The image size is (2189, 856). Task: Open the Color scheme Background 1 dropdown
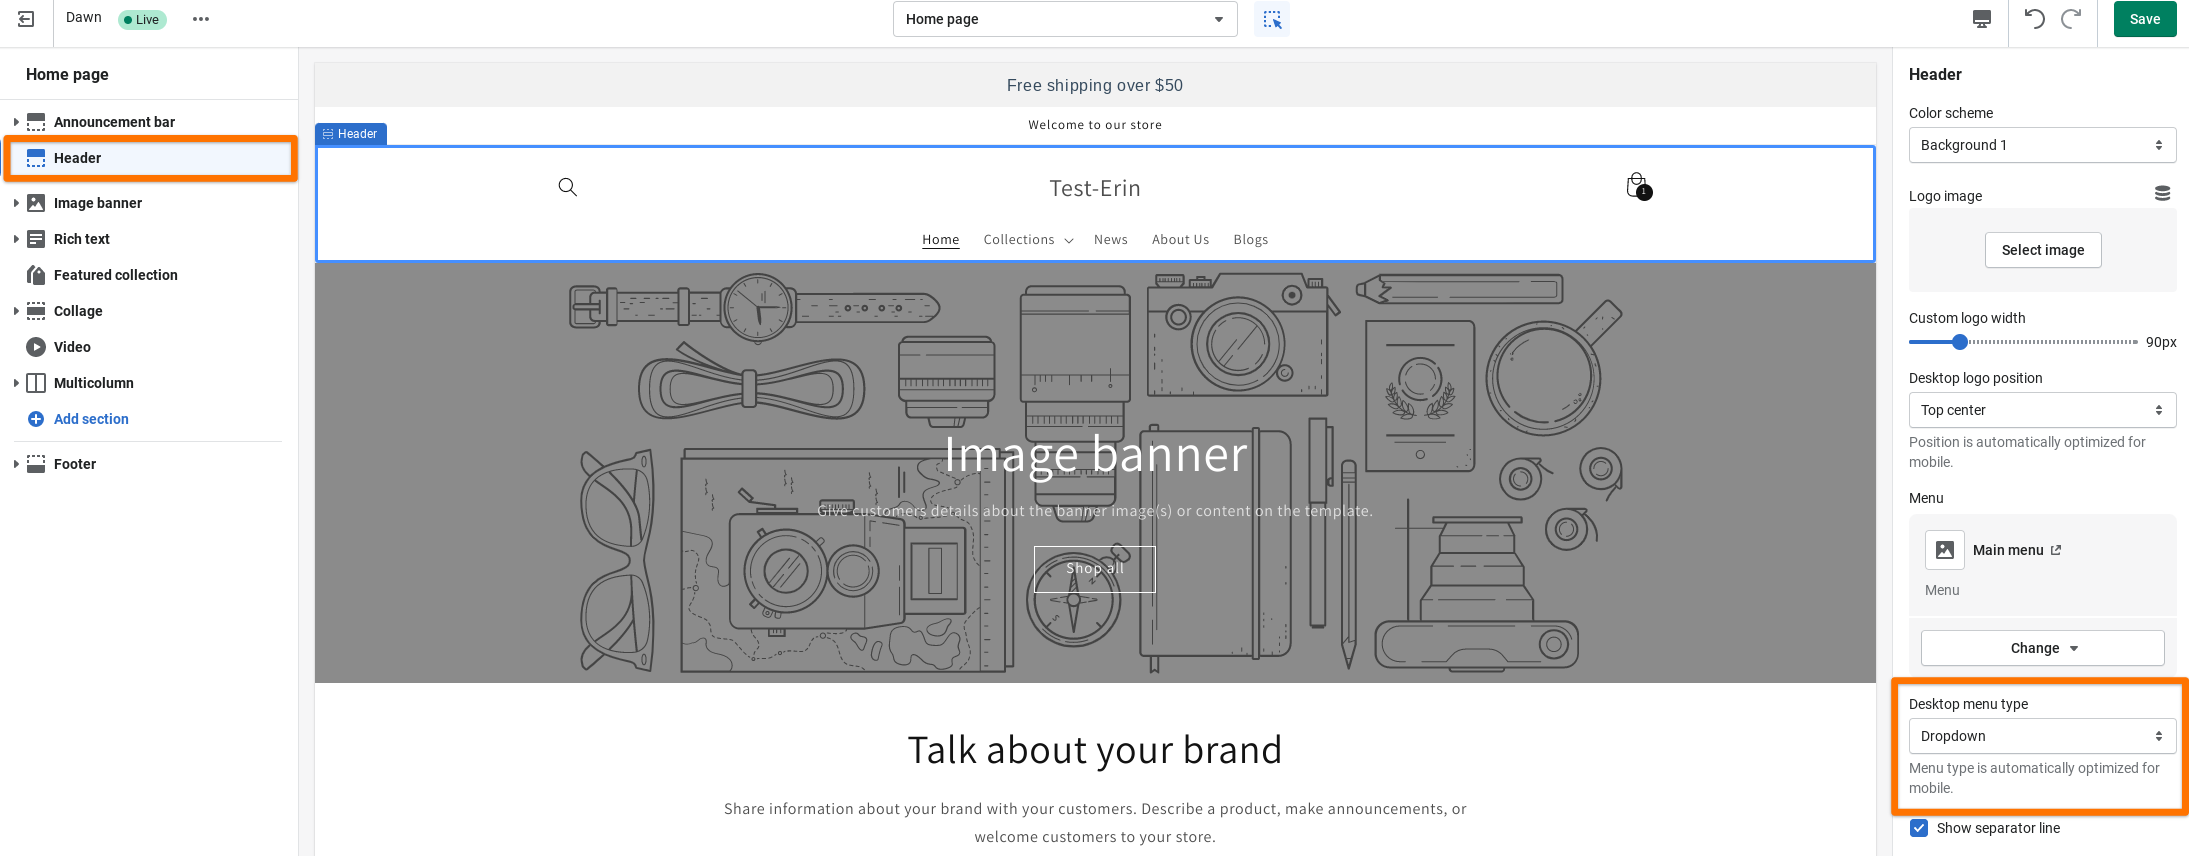point(2041,145)
